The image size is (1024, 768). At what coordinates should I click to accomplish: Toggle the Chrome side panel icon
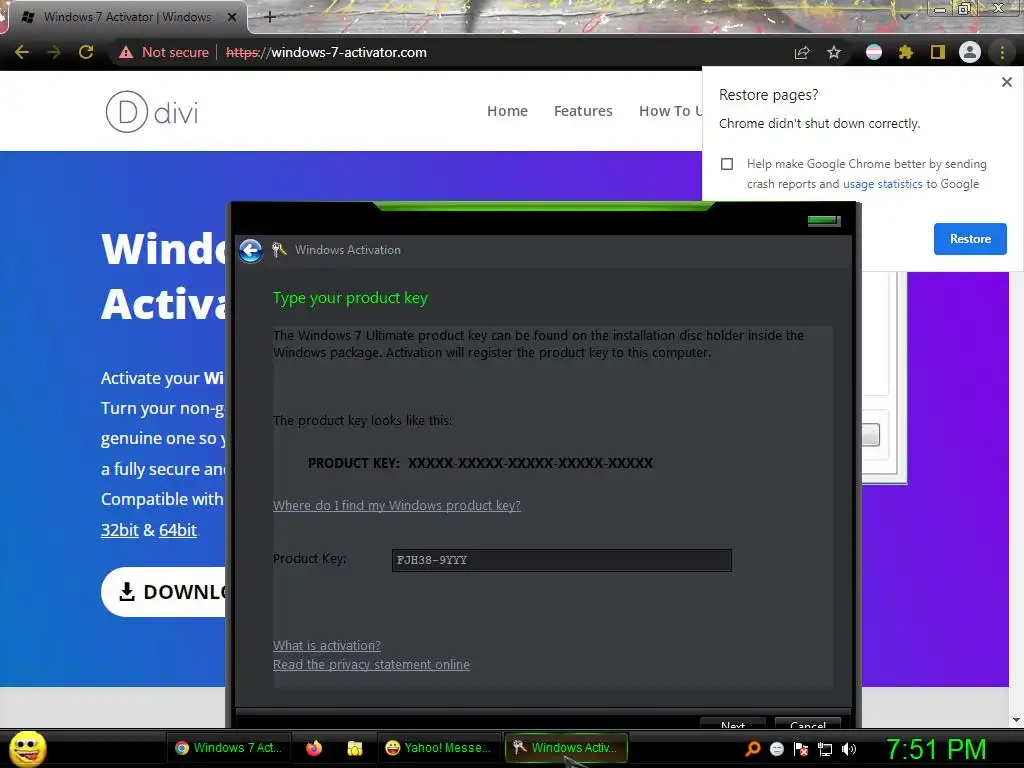pyautogui.click(x=938, y=52)
